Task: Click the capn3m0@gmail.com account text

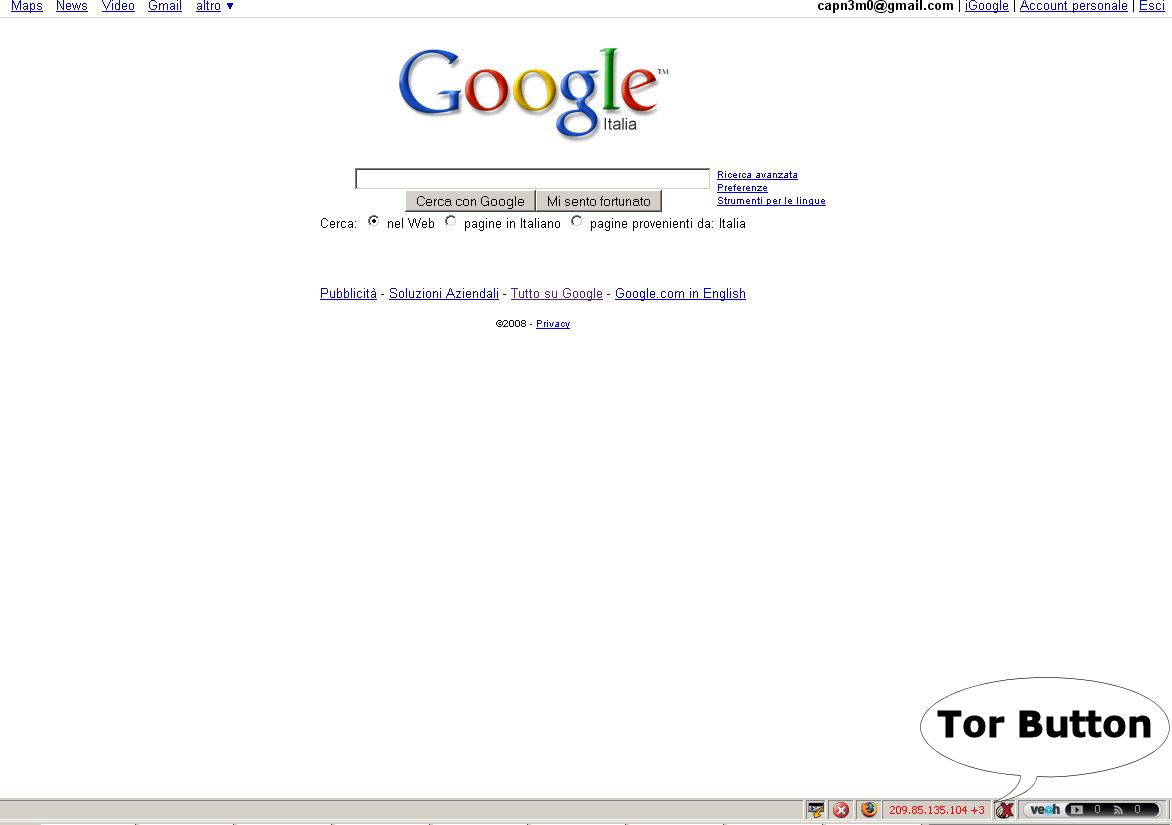Action: pos(885,6)
